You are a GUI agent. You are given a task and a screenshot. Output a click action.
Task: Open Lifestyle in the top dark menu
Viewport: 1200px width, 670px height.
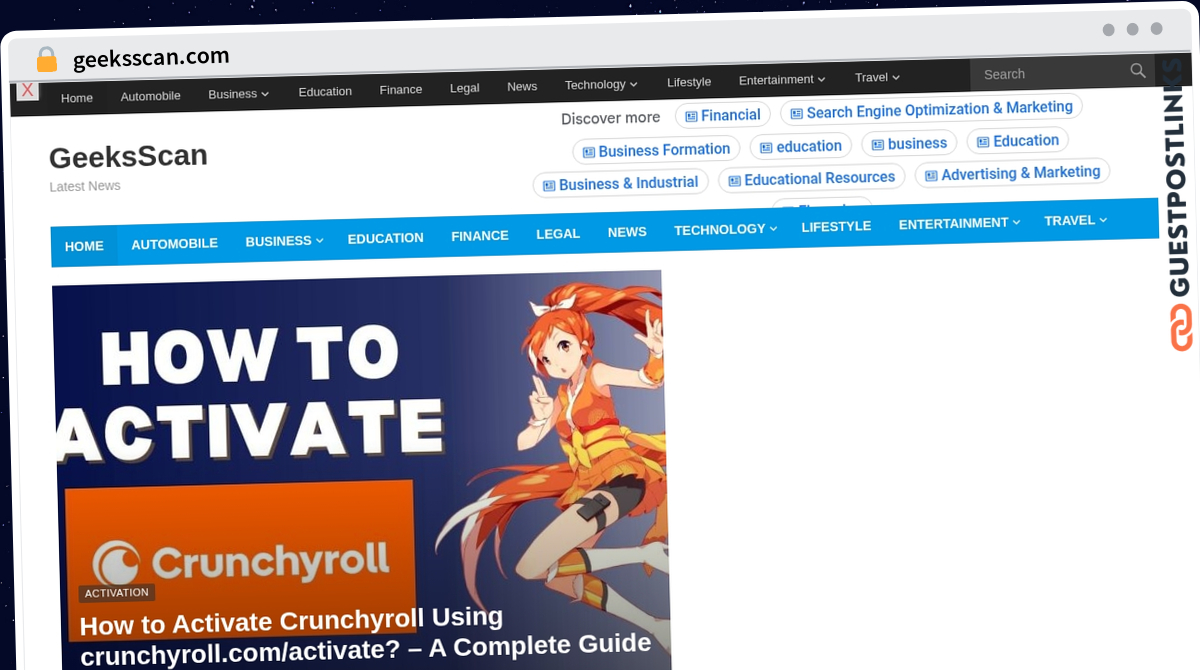click(689, 82)
